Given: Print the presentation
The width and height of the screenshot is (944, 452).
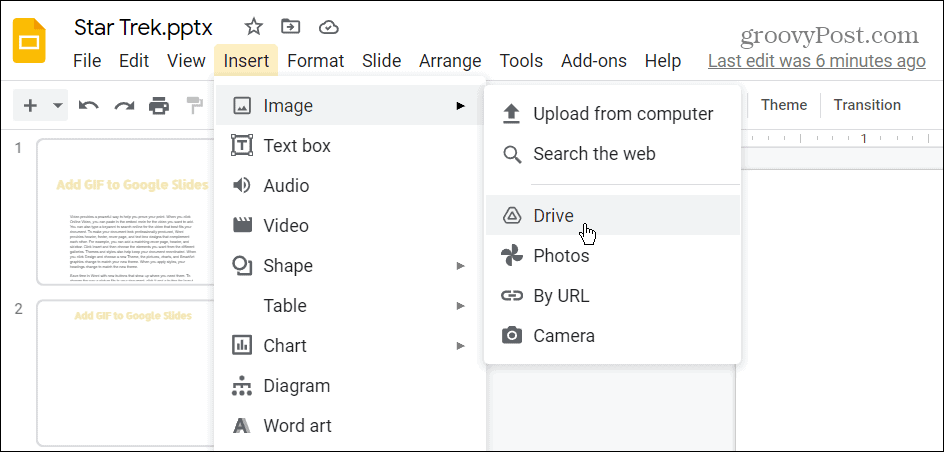Looking at the screenshot, I should click(159, 106).
